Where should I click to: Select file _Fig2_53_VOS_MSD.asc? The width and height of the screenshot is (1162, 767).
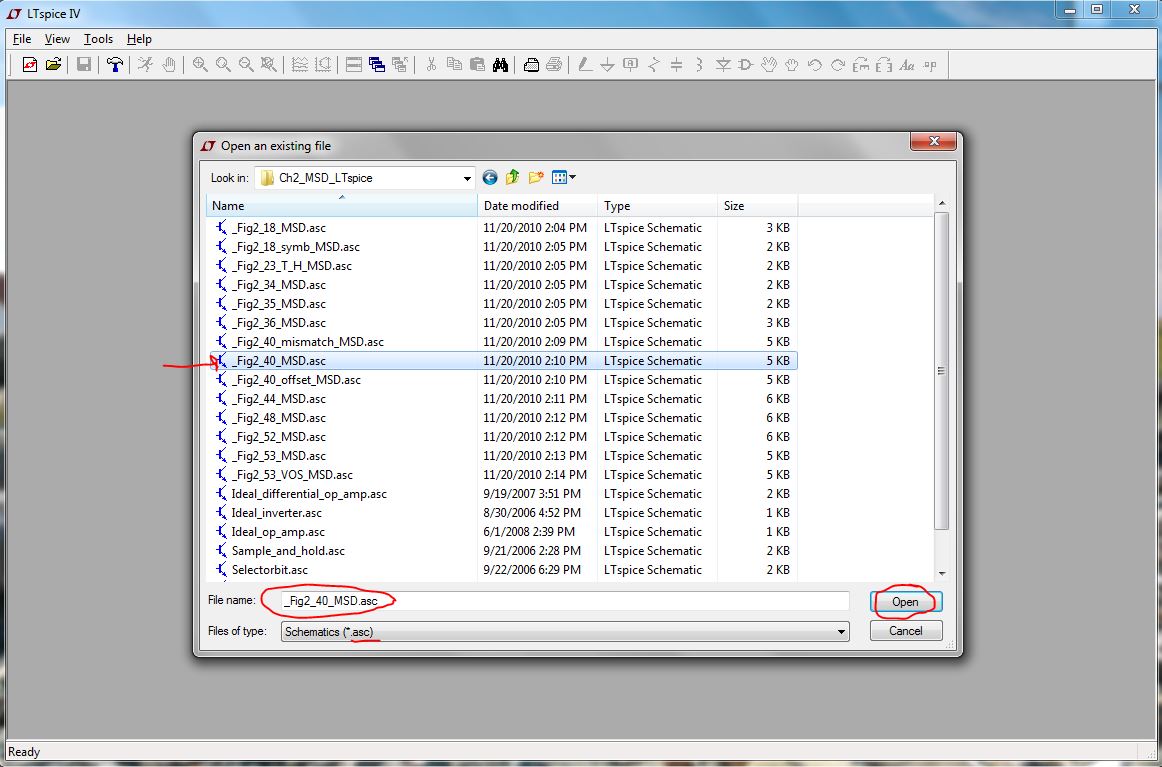(292, 474)
